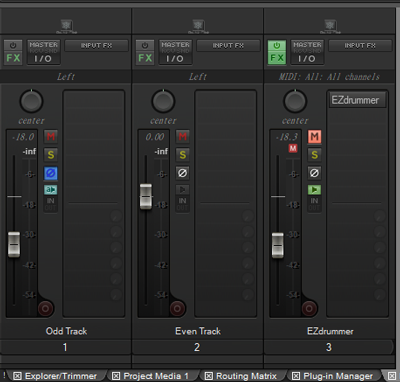The height and width of the screenshot is (382, 400).
Task: Open the EZdrummer plugin in FX list
Action: click(357, 100)
